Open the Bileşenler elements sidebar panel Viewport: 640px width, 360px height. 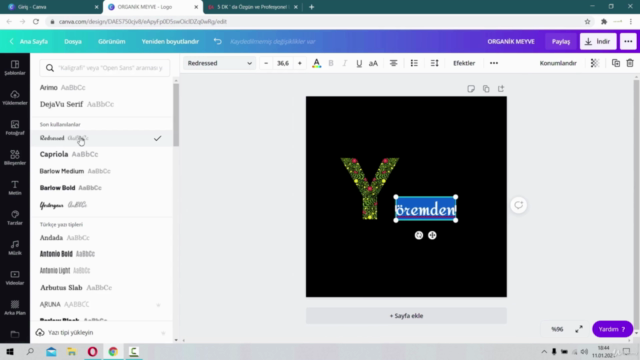[x=15, y=158]
